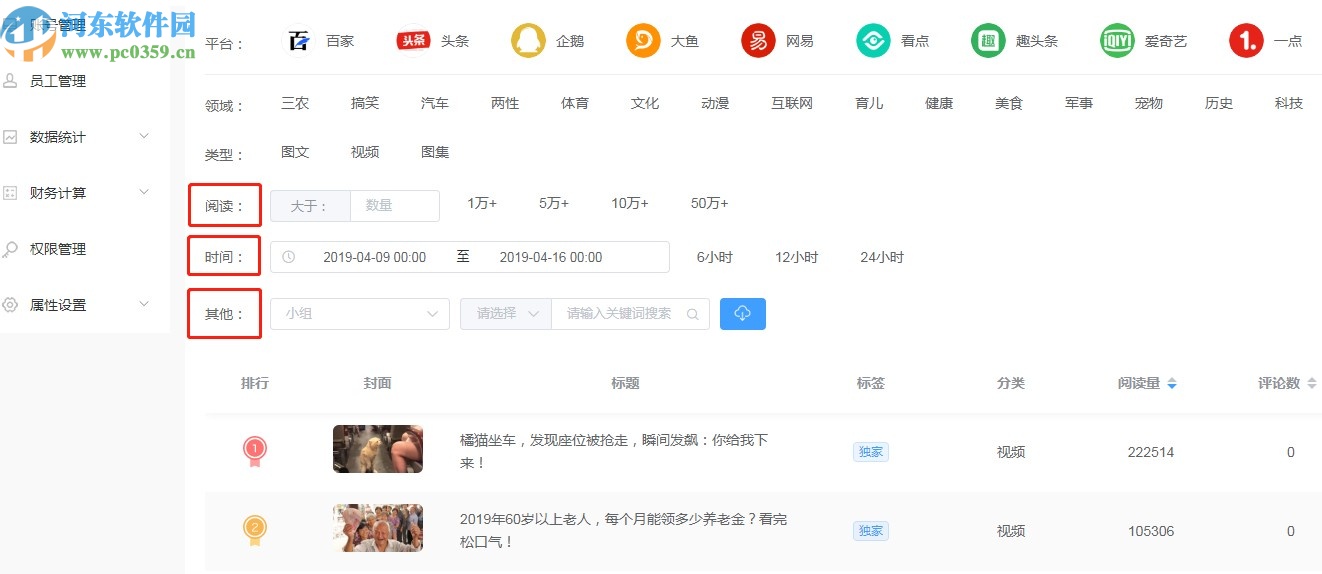1322x574 pixels.
Task: Click the end date 2019-04-16 field
Action: 551,257
